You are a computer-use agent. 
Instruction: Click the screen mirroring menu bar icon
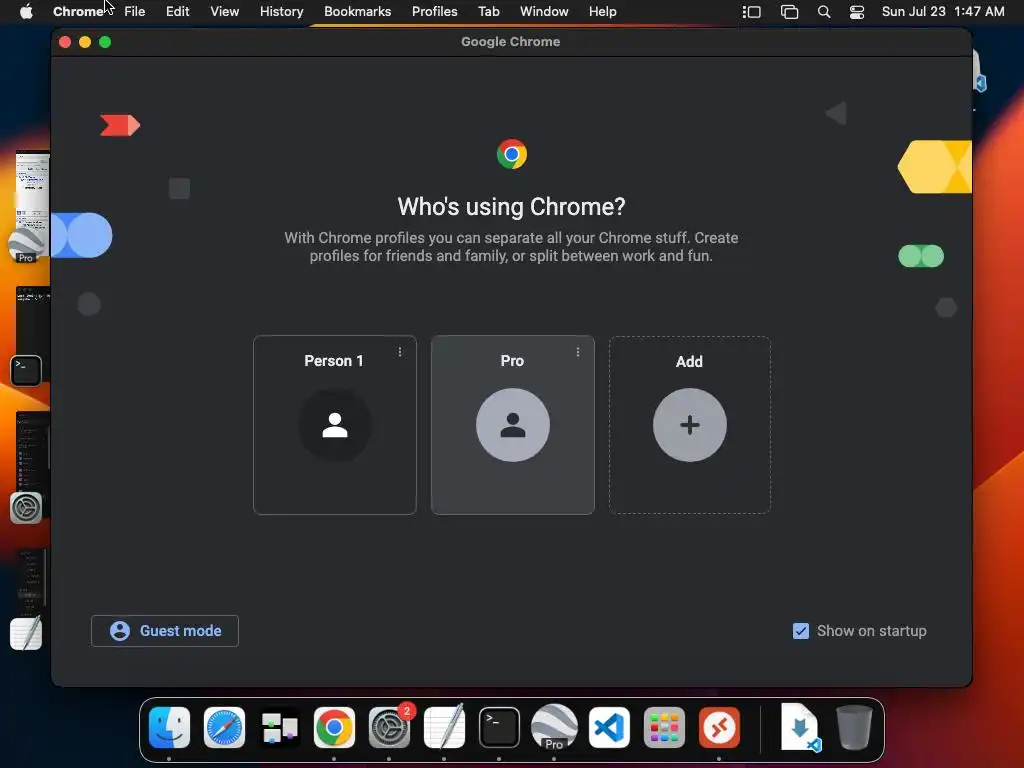790,12
